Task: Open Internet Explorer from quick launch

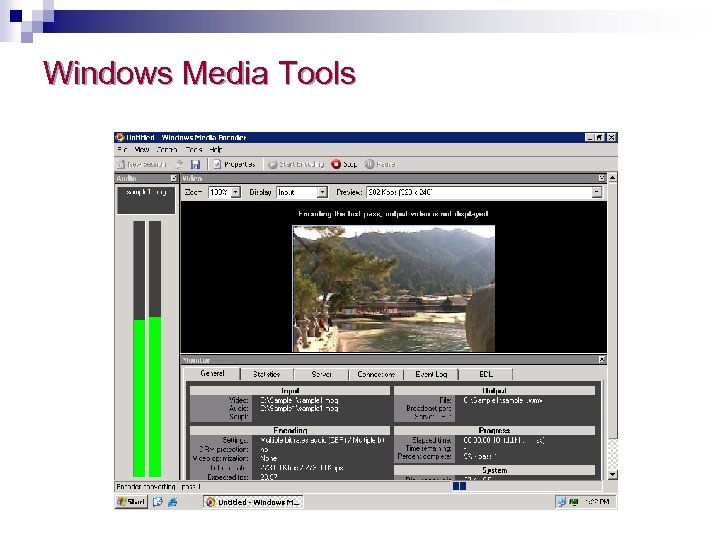Action: (x=173, y=502)
